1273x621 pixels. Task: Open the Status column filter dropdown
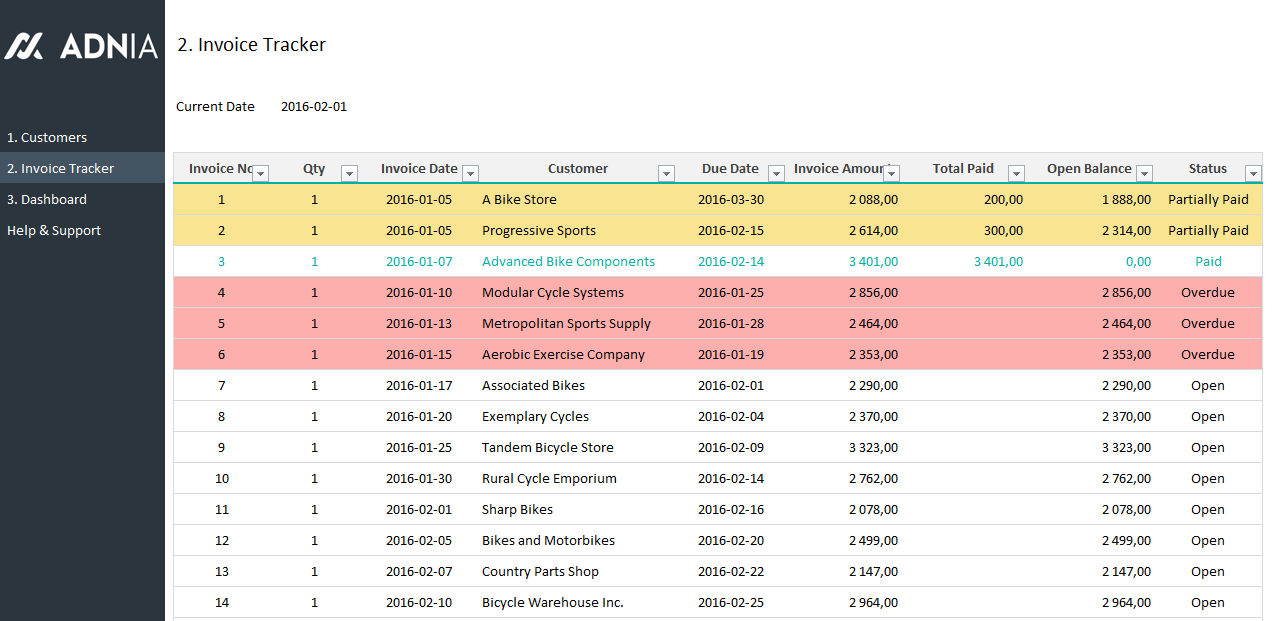pyautogui.click(x=1254, y=172)
